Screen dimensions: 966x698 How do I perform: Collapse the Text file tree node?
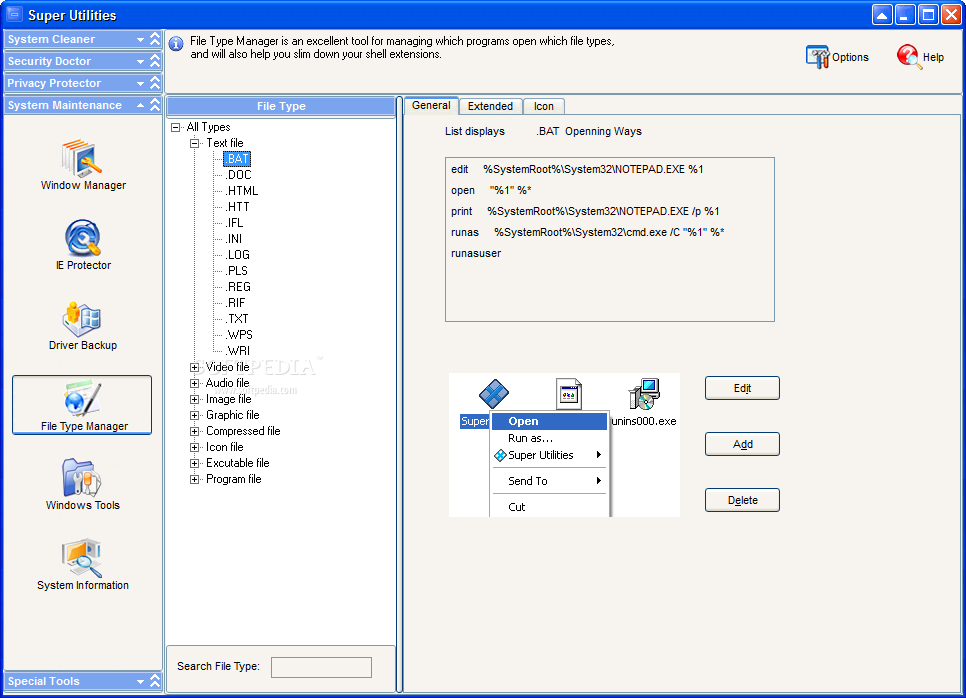click(x=195, y=144)
